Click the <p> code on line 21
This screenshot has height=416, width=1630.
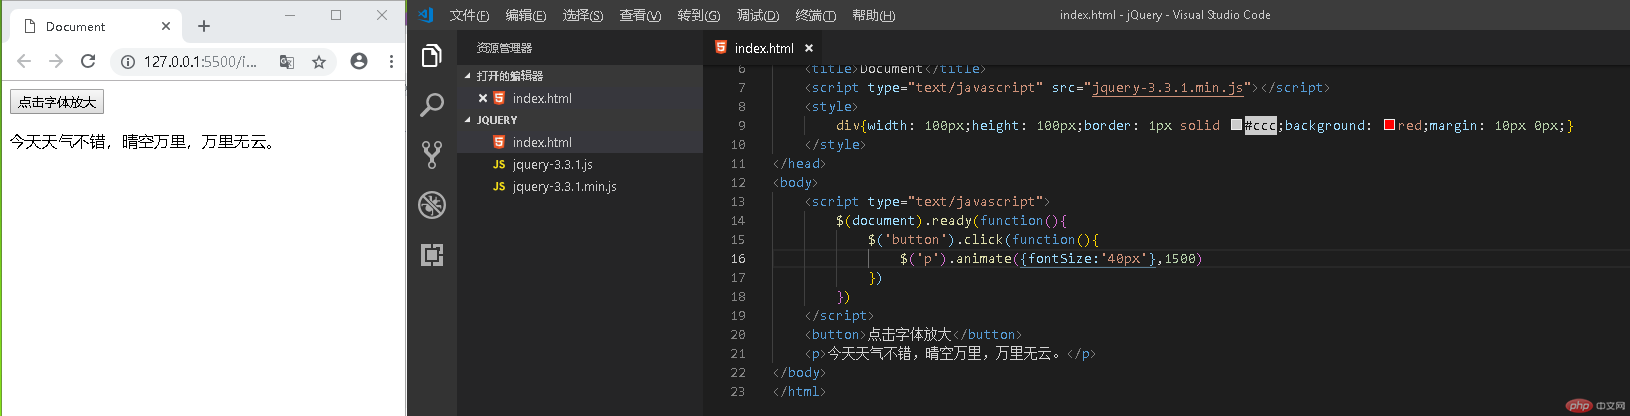[950, 354]
